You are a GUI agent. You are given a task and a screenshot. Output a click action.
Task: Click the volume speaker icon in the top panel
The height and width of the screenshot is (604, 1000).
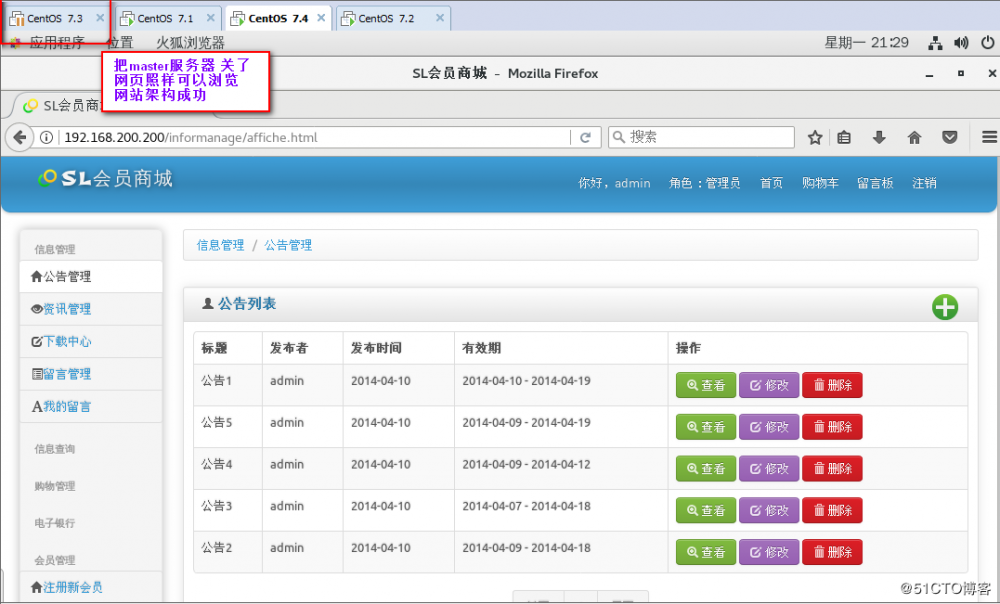point(961,44)
